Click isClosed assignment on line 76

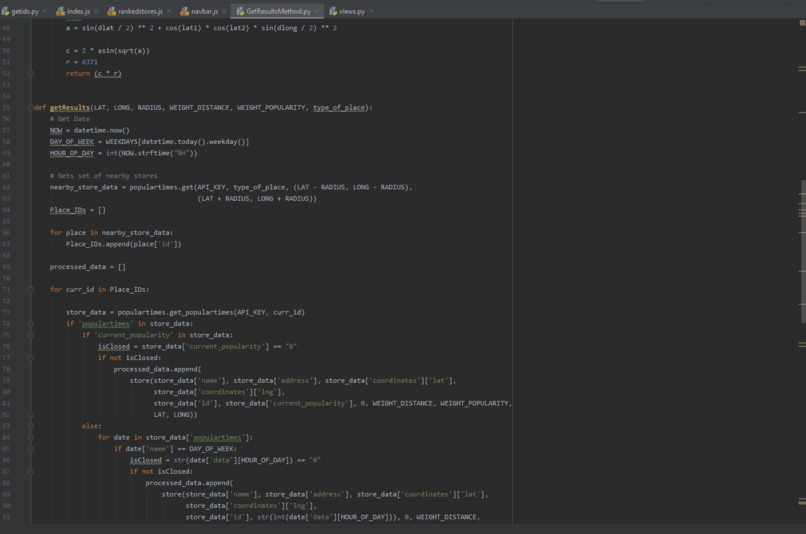(197, 346)
